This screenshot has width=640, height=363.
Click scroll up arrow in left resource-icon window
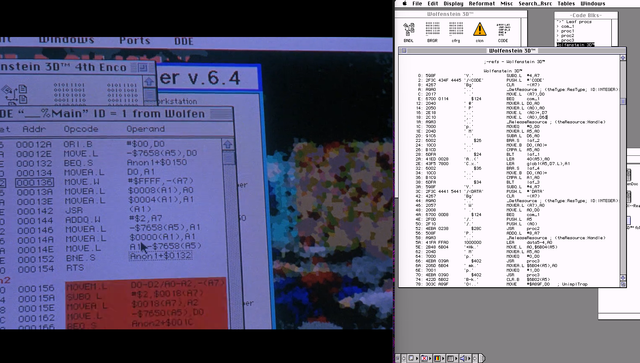pyautogui.click(x=149, y=81)
